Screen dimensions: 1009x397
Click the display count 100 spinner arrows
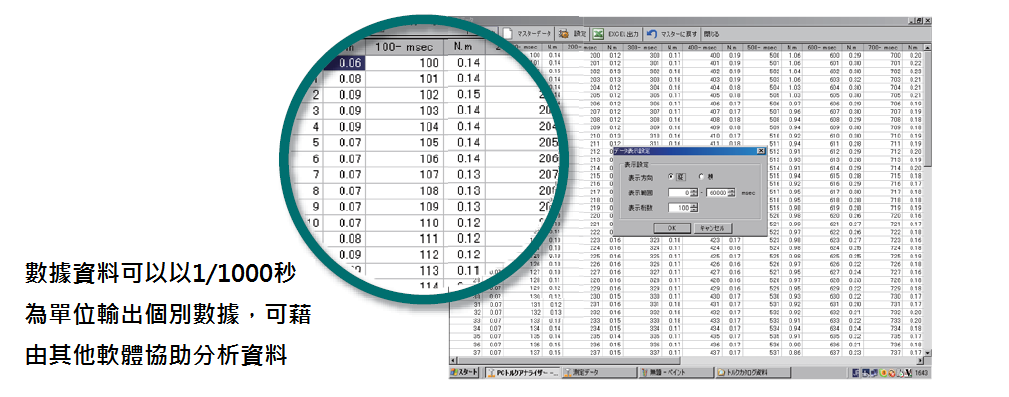click(694, 207)
